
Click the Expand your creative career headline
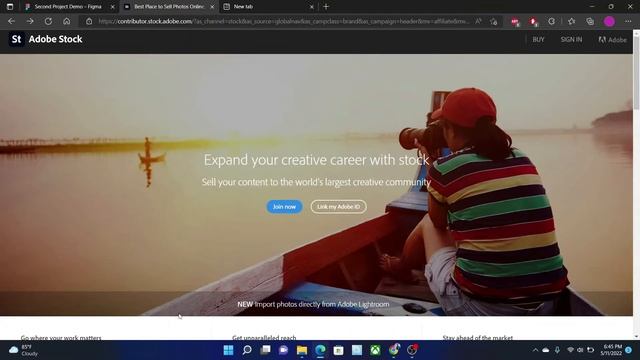coord(316,160)
